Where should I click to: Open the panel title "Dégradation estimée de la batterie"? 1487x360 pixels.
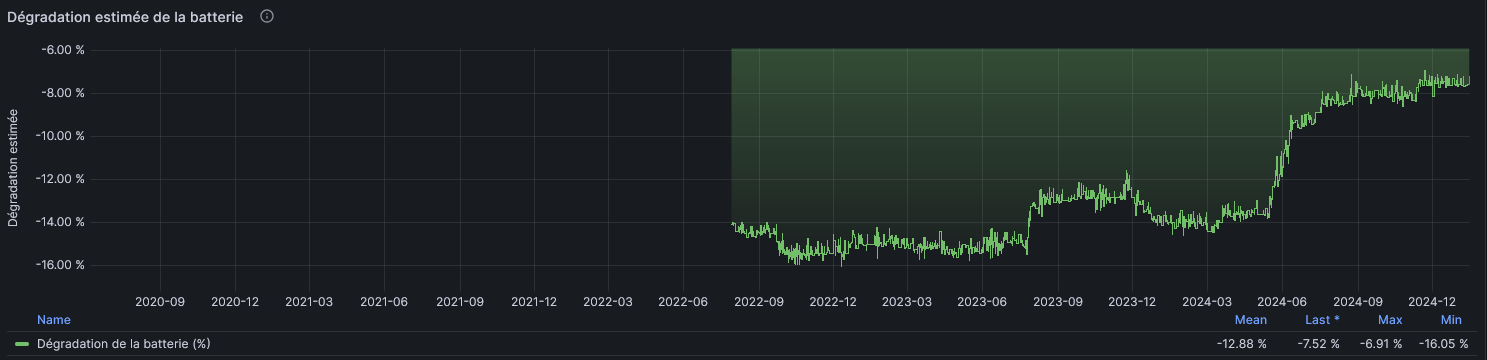pyautogui.click(x=125, y=17)
